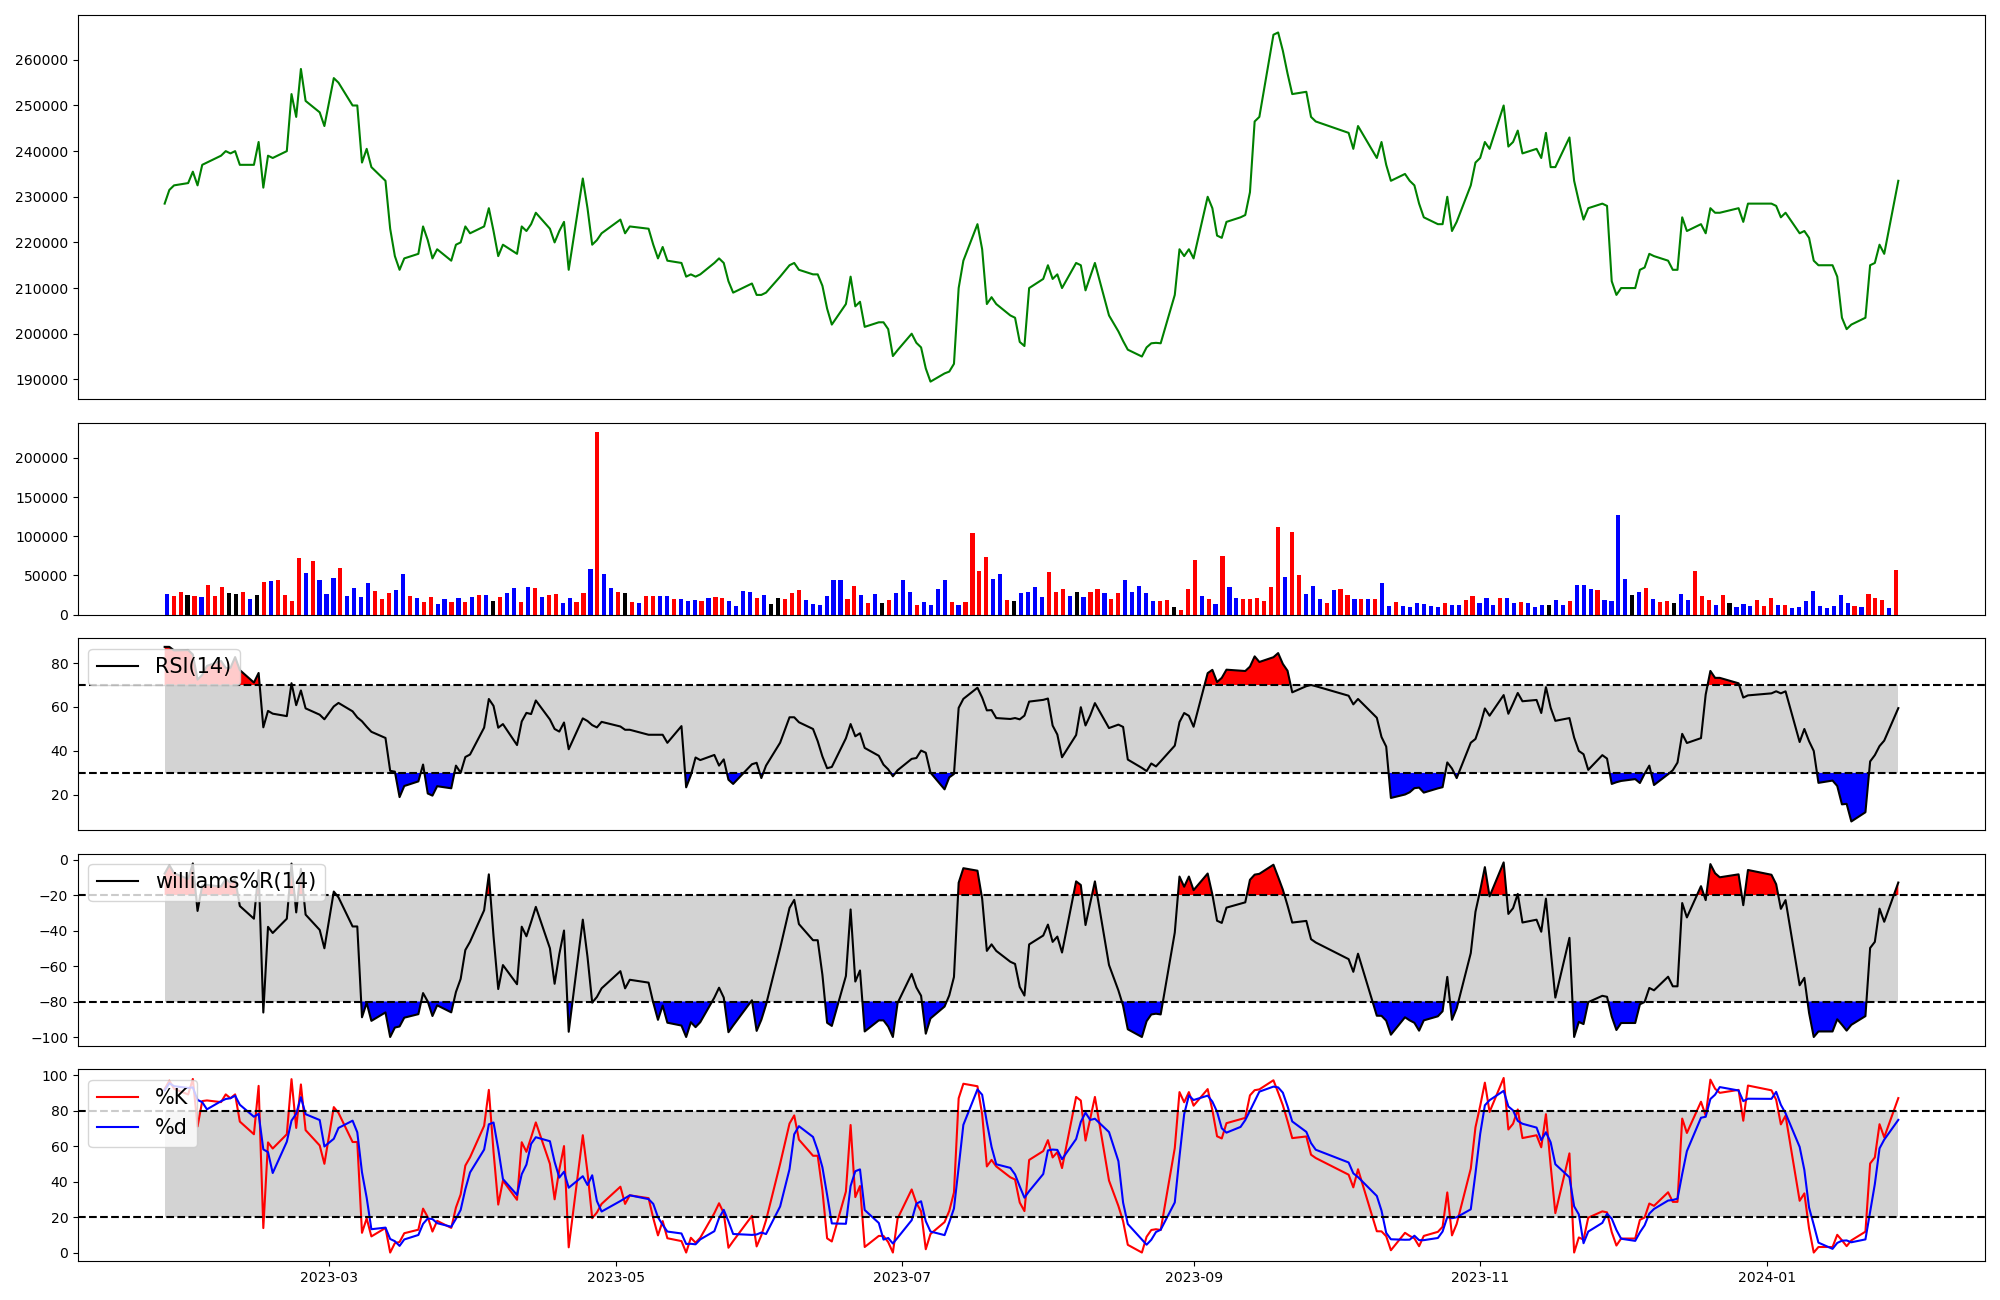Click the 260000 price axis label
This screenshot has width=2000, height=1300.
(42, 60)
